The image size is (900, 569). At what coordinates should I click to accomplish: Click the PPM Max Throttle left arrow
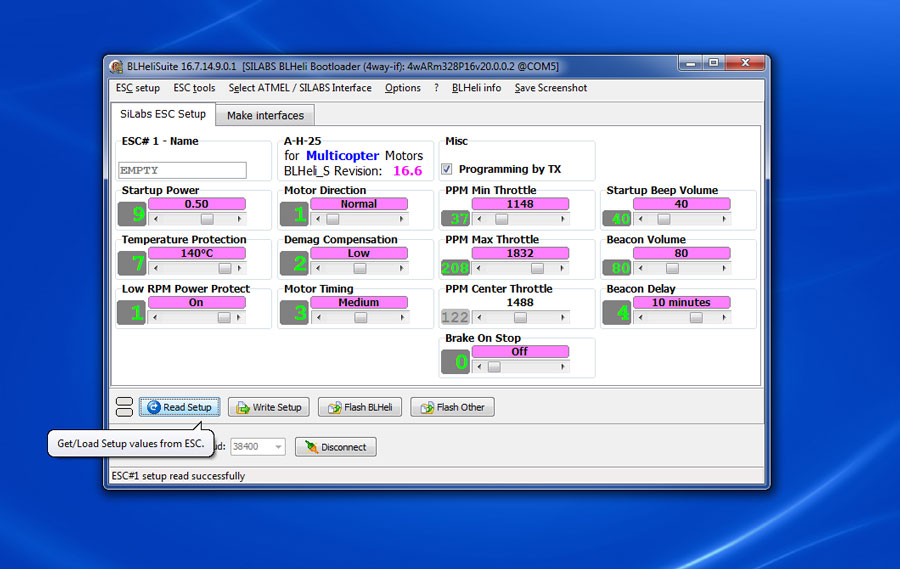[x=479, y=268]
